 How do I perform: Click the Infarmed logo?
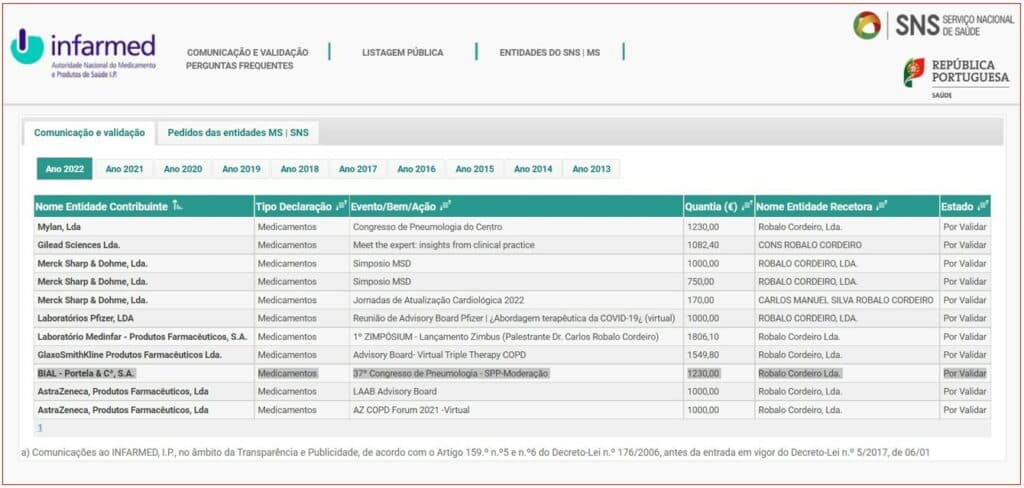coord(83,54)
